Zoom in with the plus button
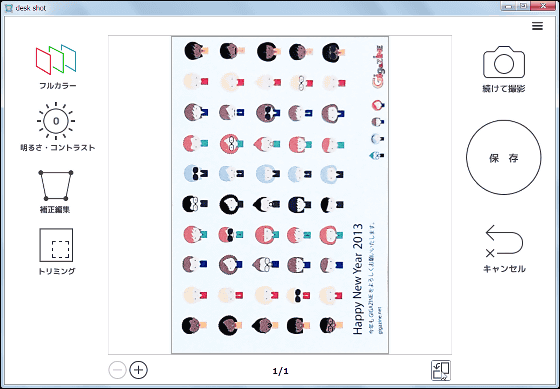560x389 pixels. pos(139,370)
